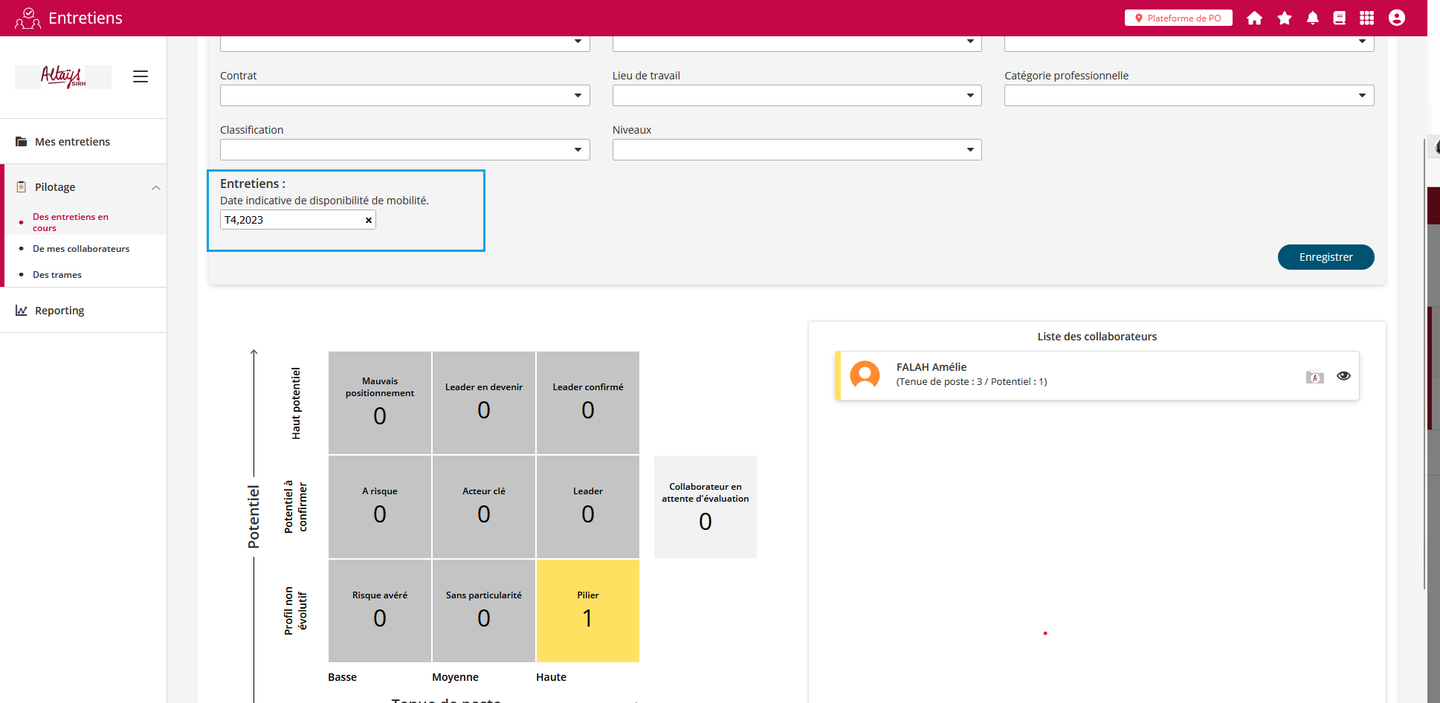
Task: Toggle the hamburger sidebar menu
Action: point(140,76)
